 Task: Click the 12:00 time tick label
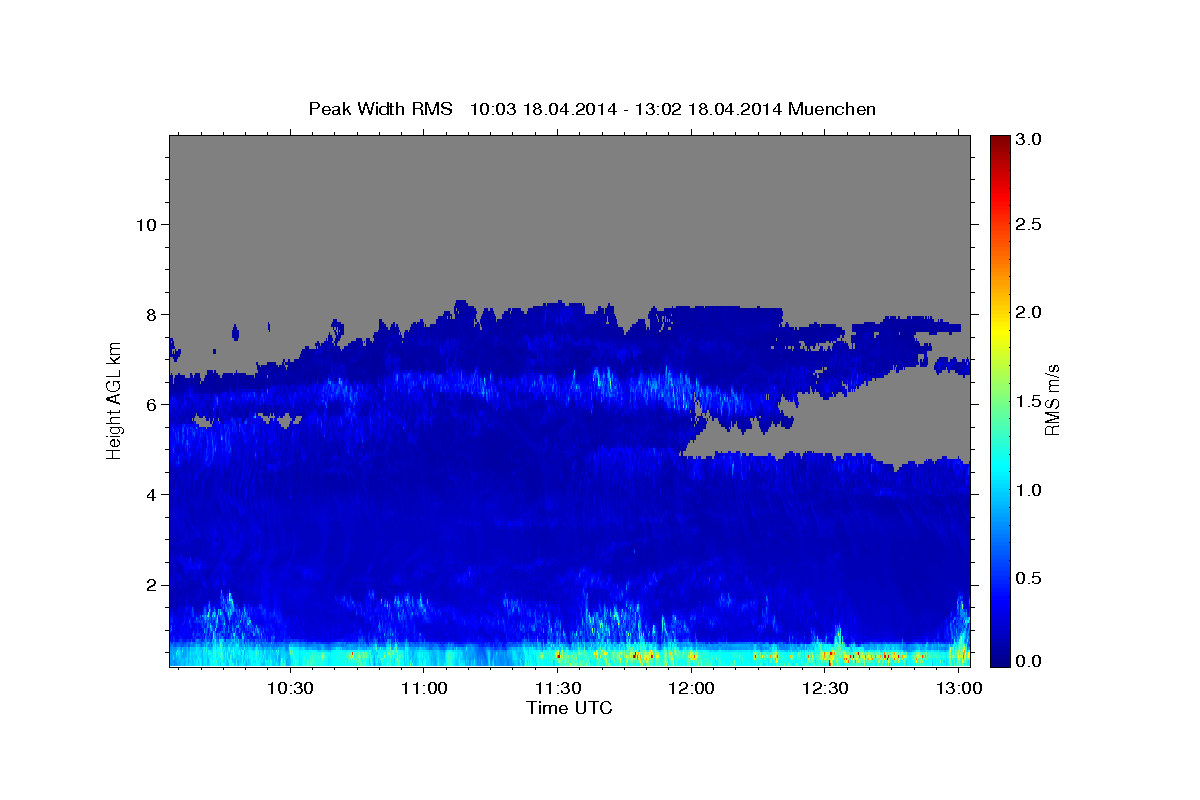point(691,689)
